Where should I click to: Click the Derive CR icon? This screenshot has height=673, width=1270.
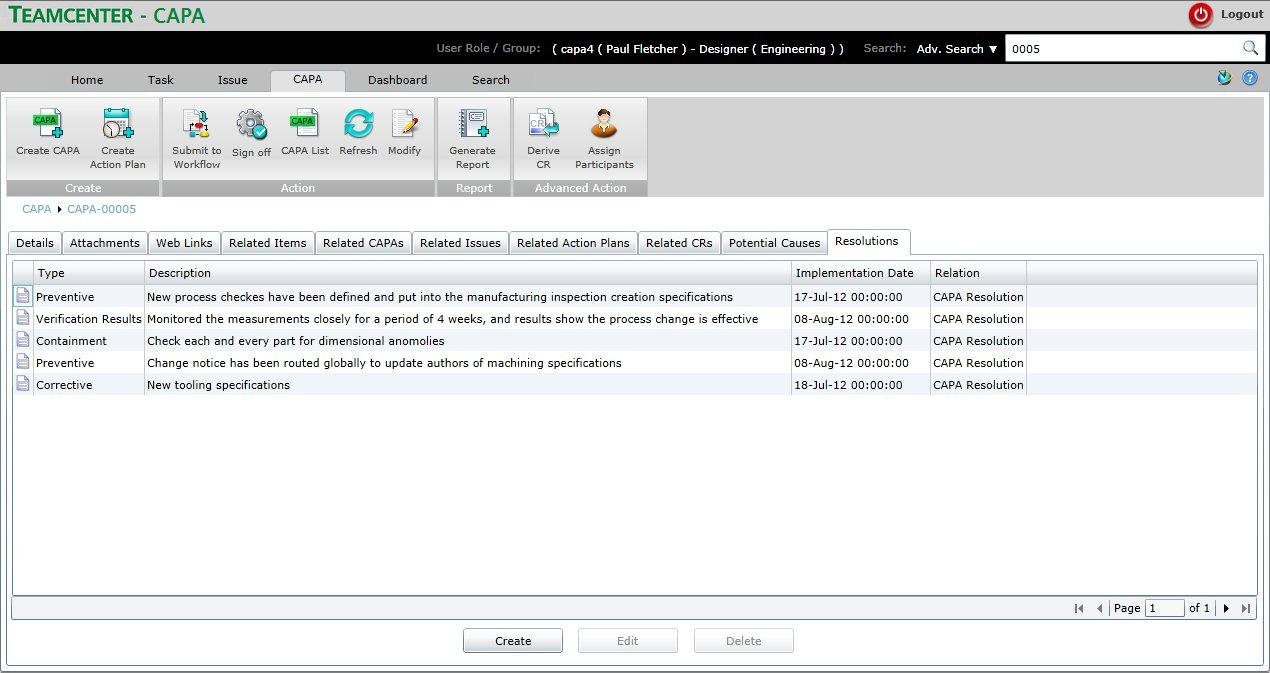pos(543,124)
